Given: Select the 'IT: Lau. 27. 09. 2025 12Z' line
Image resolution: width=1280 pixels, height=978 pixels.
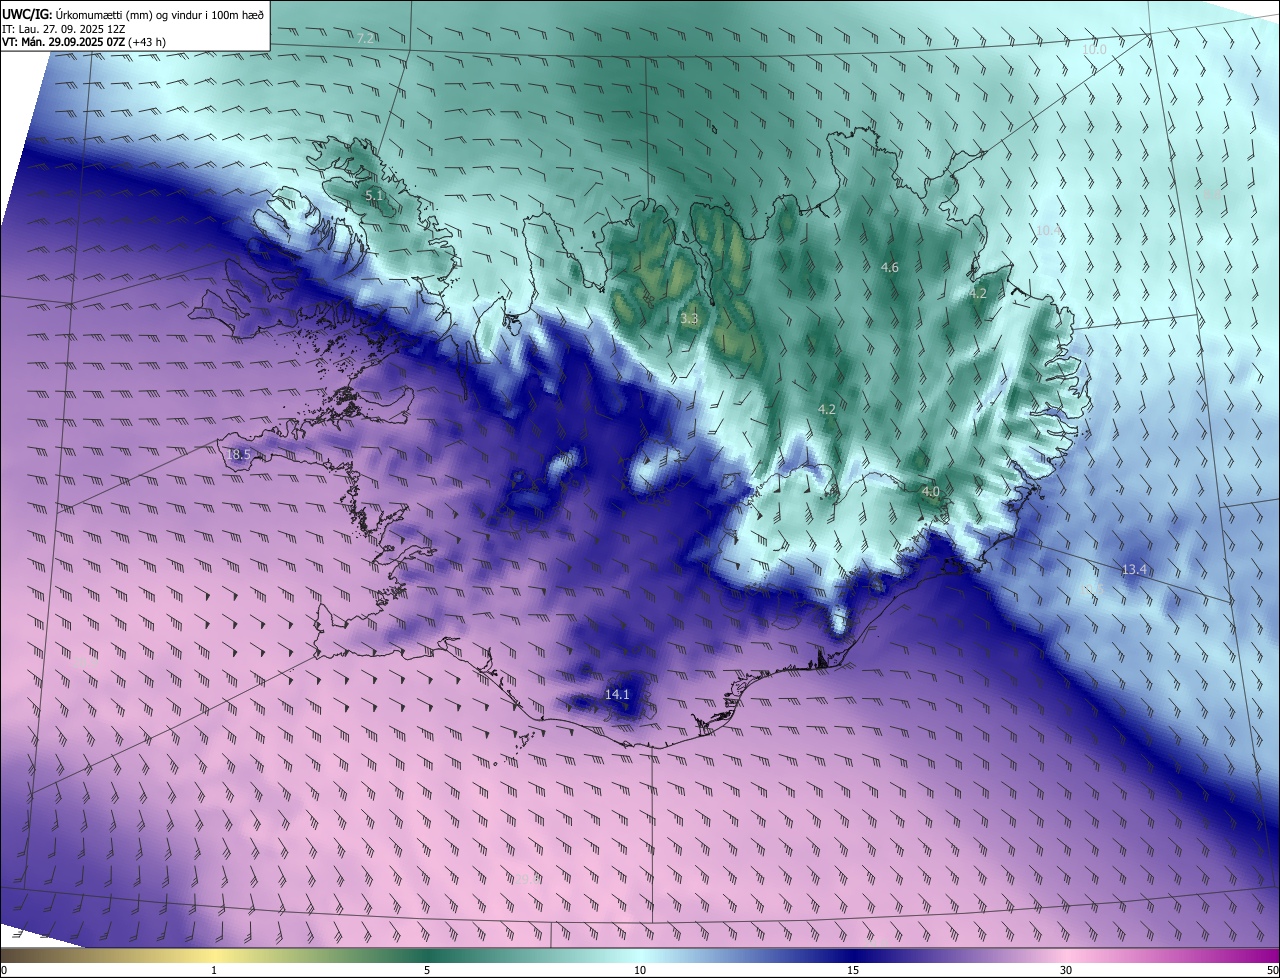Looking at the screenshot, I should tap(62, 29).
